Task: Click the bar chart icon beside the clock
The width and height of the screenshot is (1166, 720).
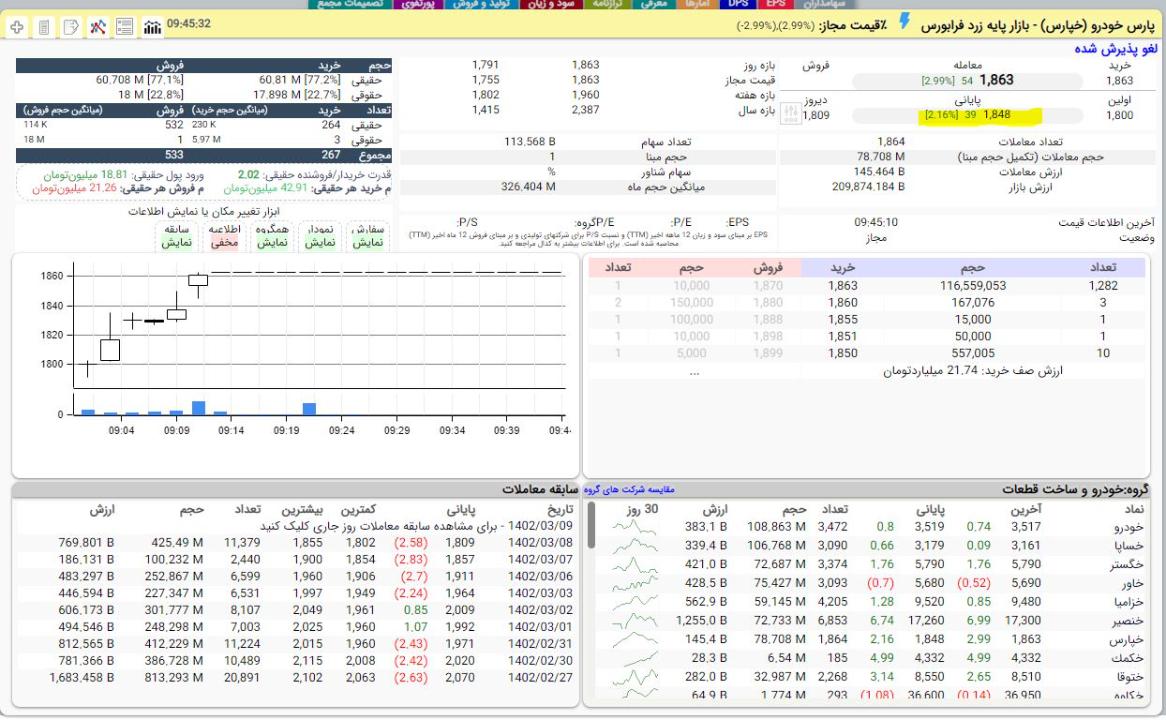Action: pos(152,26)
